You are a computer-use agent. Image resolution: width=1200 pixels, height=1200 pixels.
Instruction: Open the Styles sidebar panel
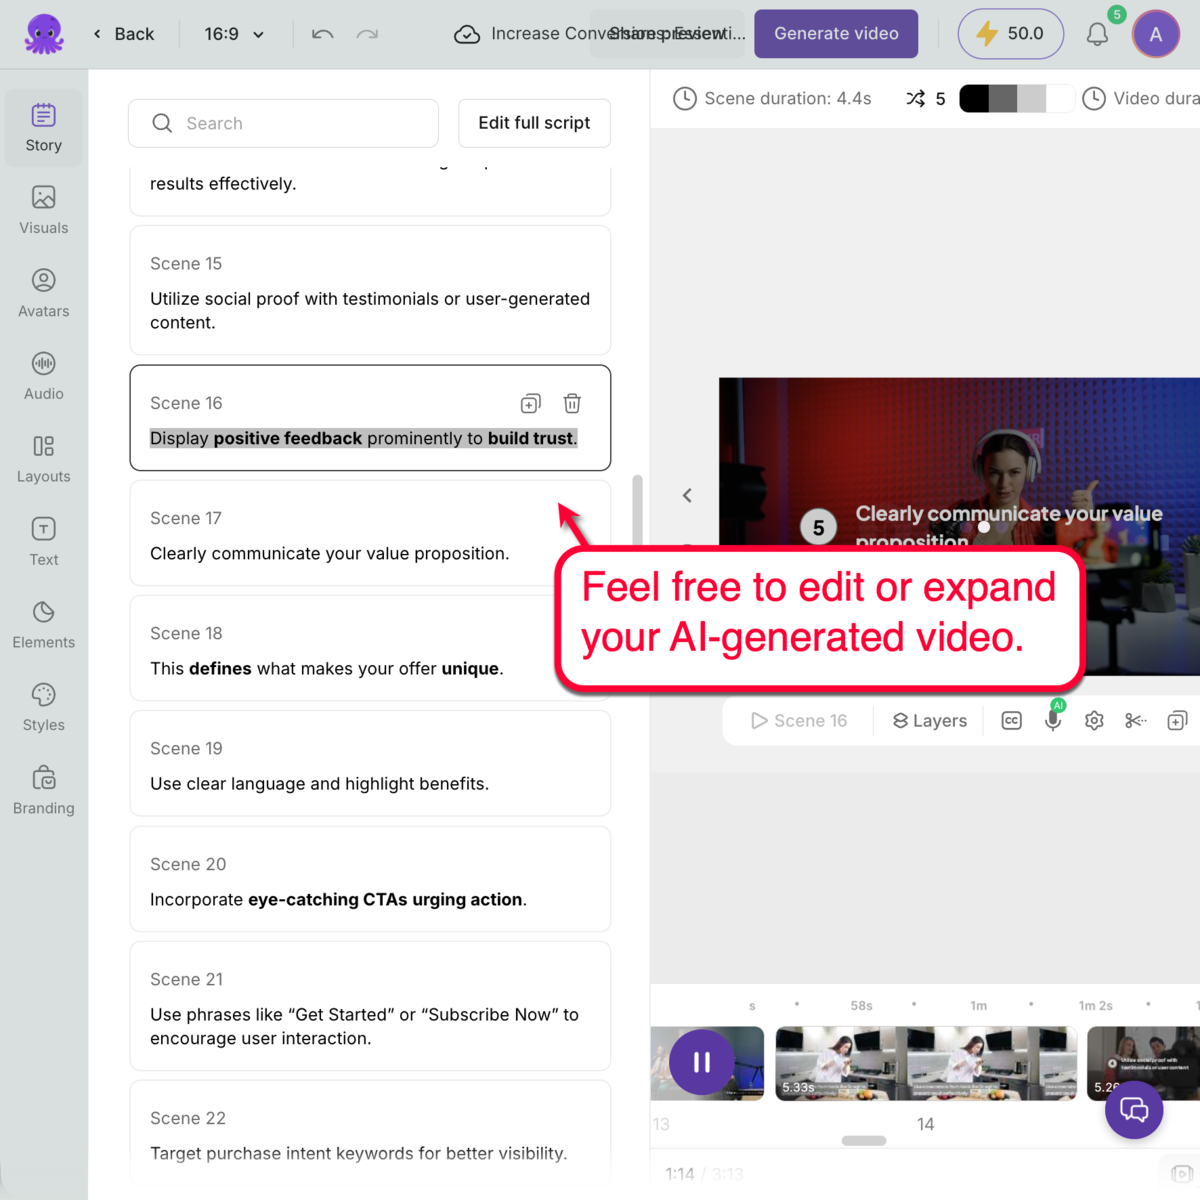(x=44, y=709)
